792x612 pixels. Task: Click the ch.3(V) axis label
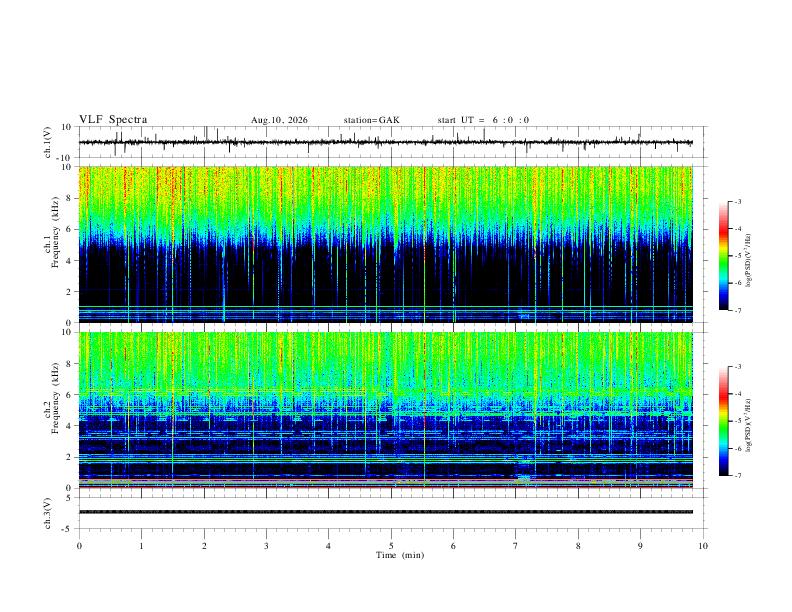pyautogui.click(x=48, y=514)
